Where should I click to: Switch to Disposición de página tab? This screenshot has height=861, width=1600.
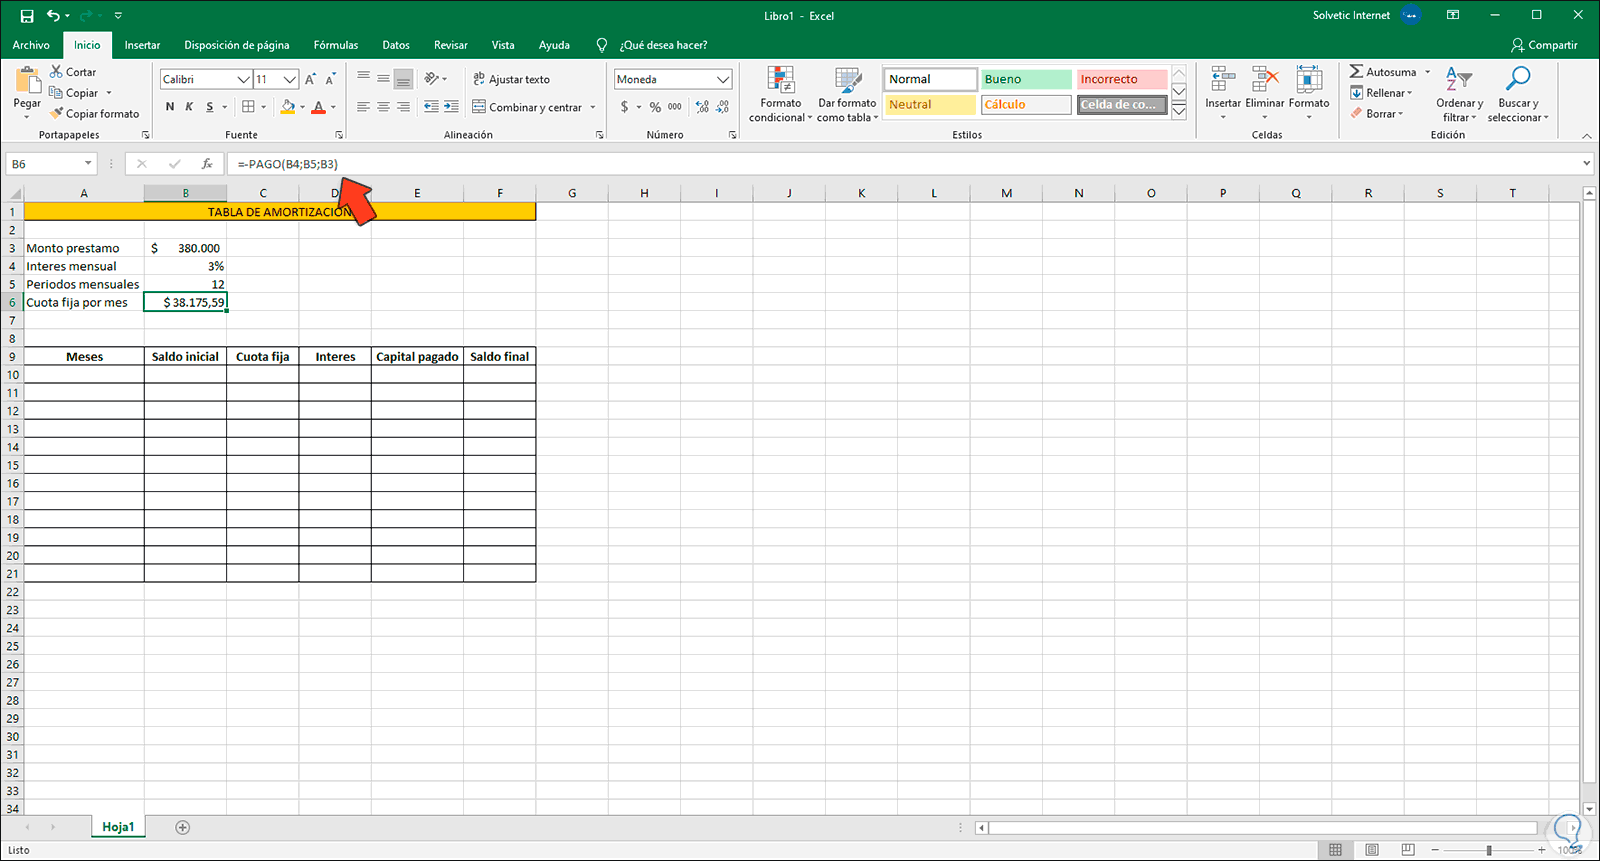[x=237, y=45]
